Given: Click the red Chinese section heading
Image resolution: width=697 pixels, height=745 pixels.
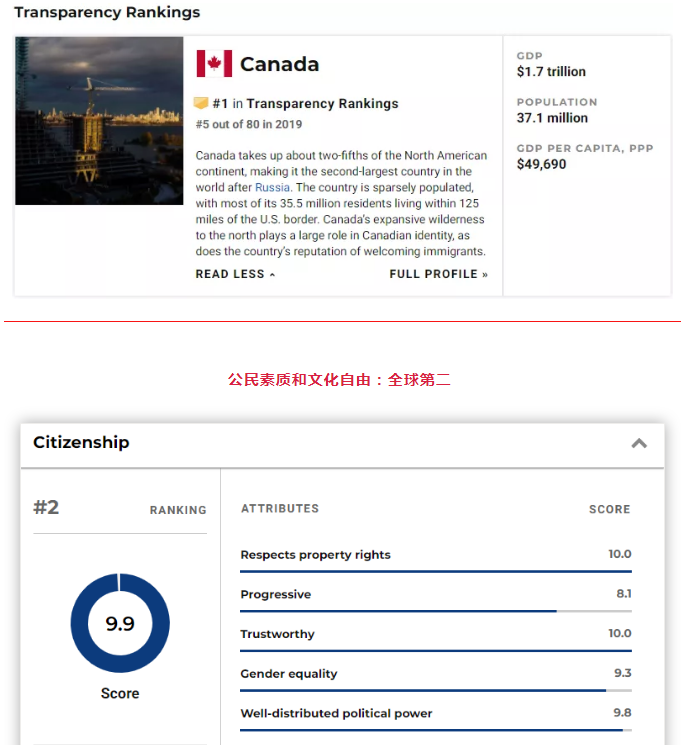Looking at the screenshot, I should click(339, 380).
